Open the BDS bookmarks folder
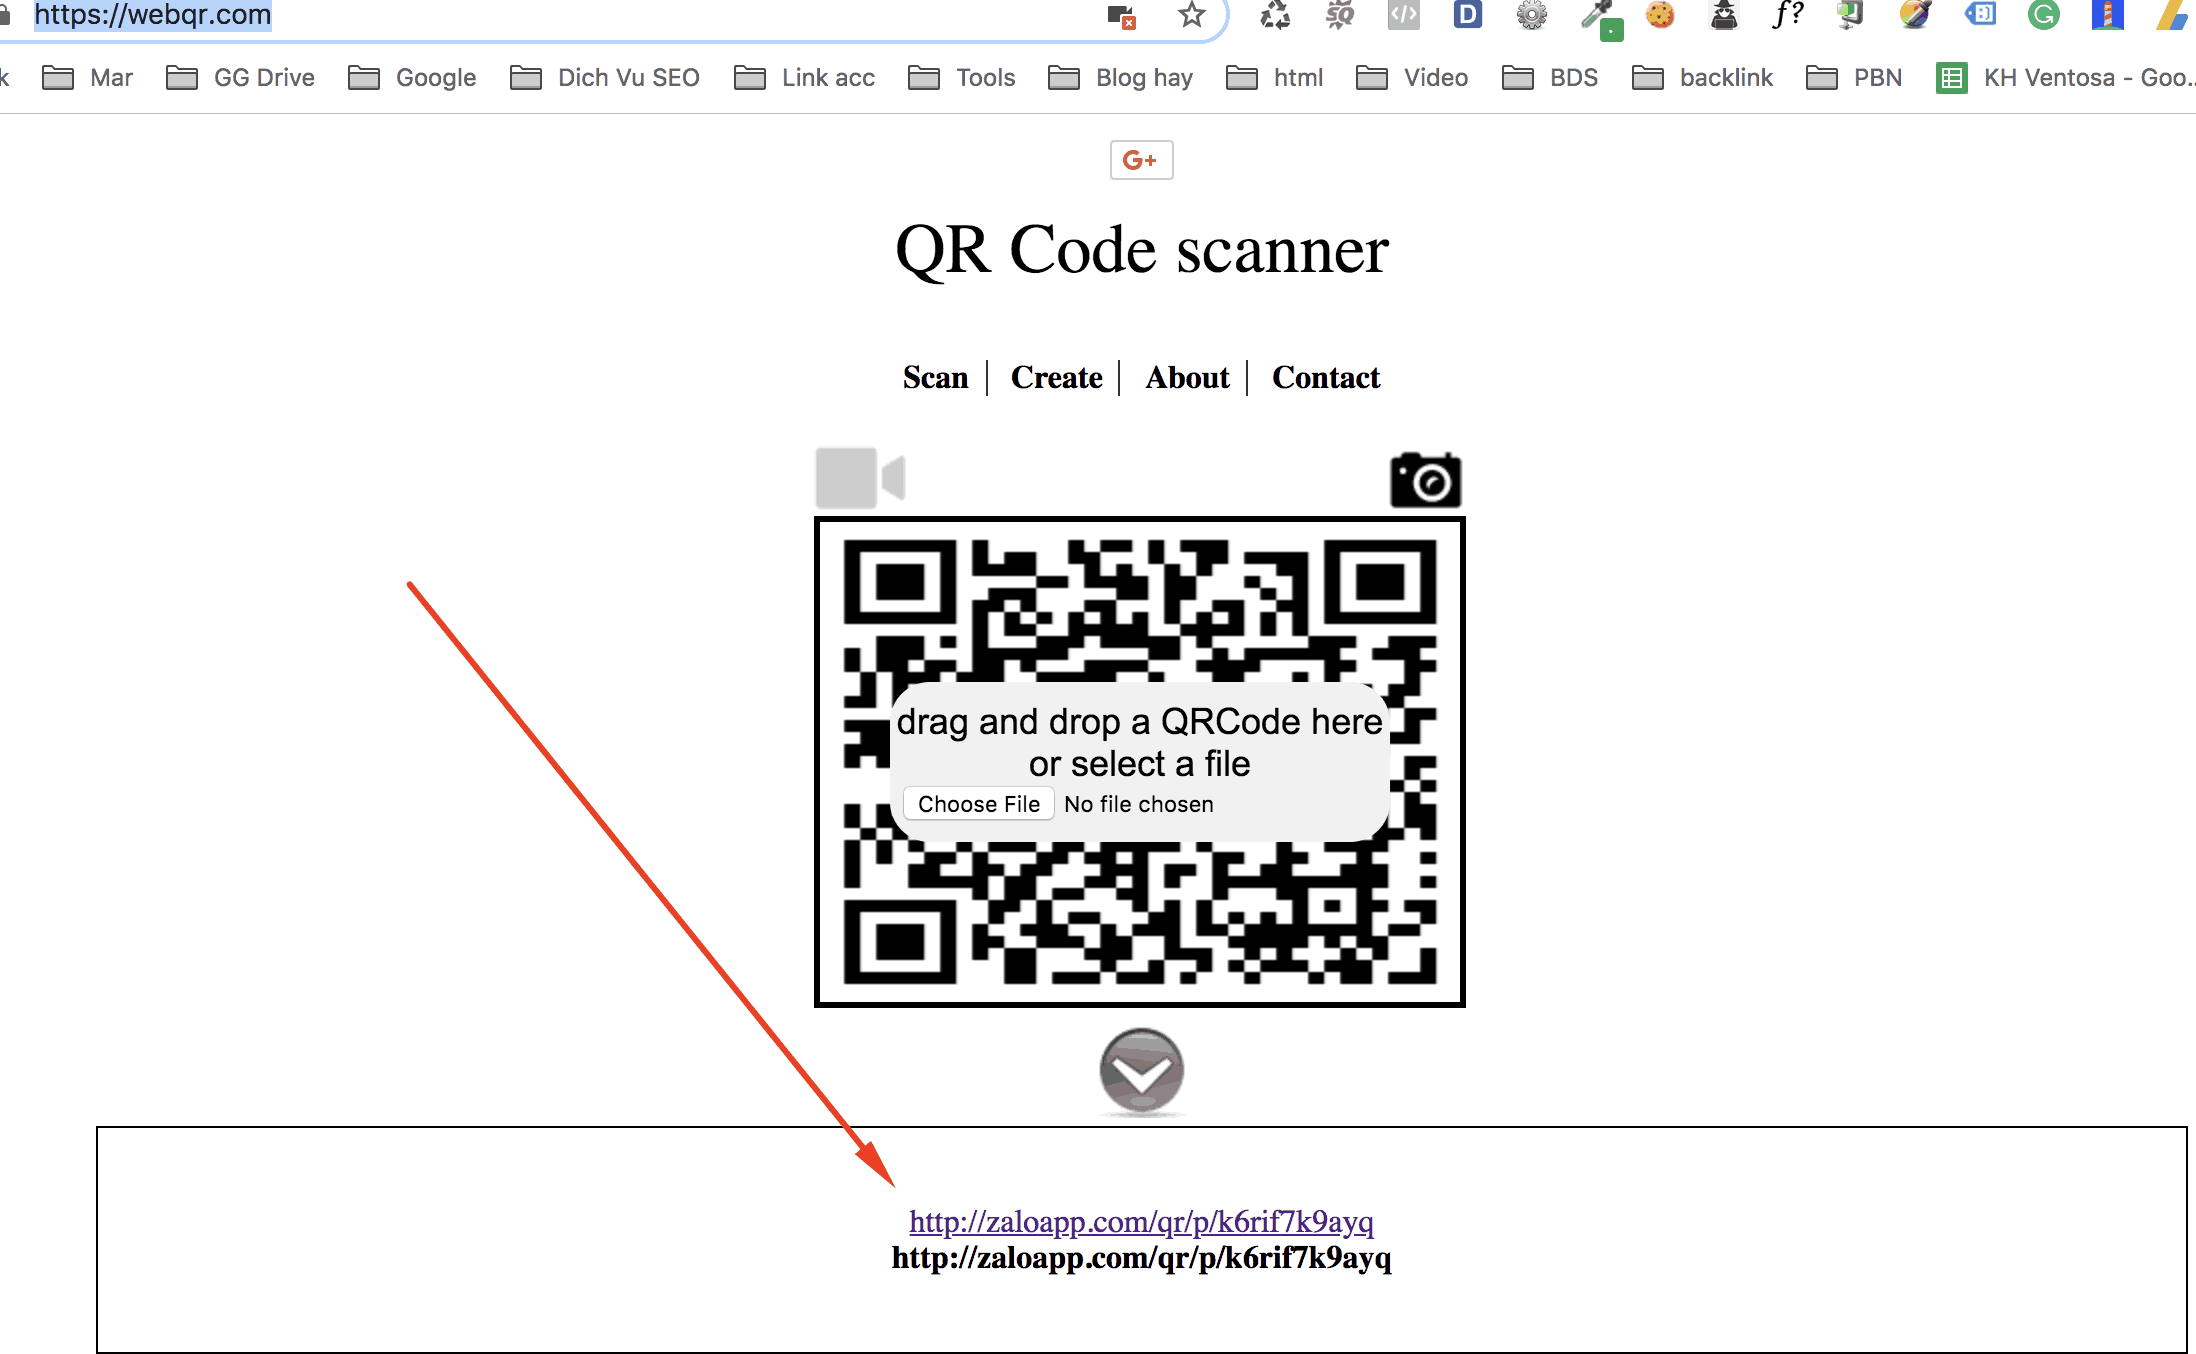Viewport: 2196px width, 1354px height. click(1551, 78)
